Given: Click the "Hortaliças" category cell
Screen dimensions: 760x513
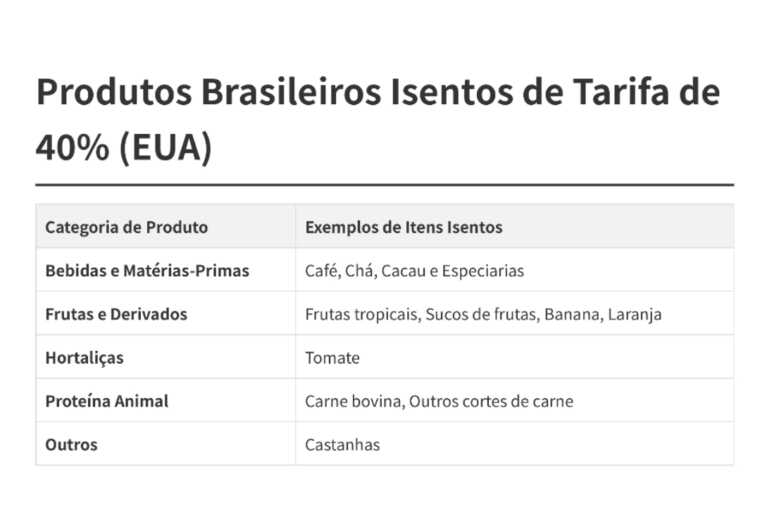Looking at the screenshot, I should tap(84, 358).
